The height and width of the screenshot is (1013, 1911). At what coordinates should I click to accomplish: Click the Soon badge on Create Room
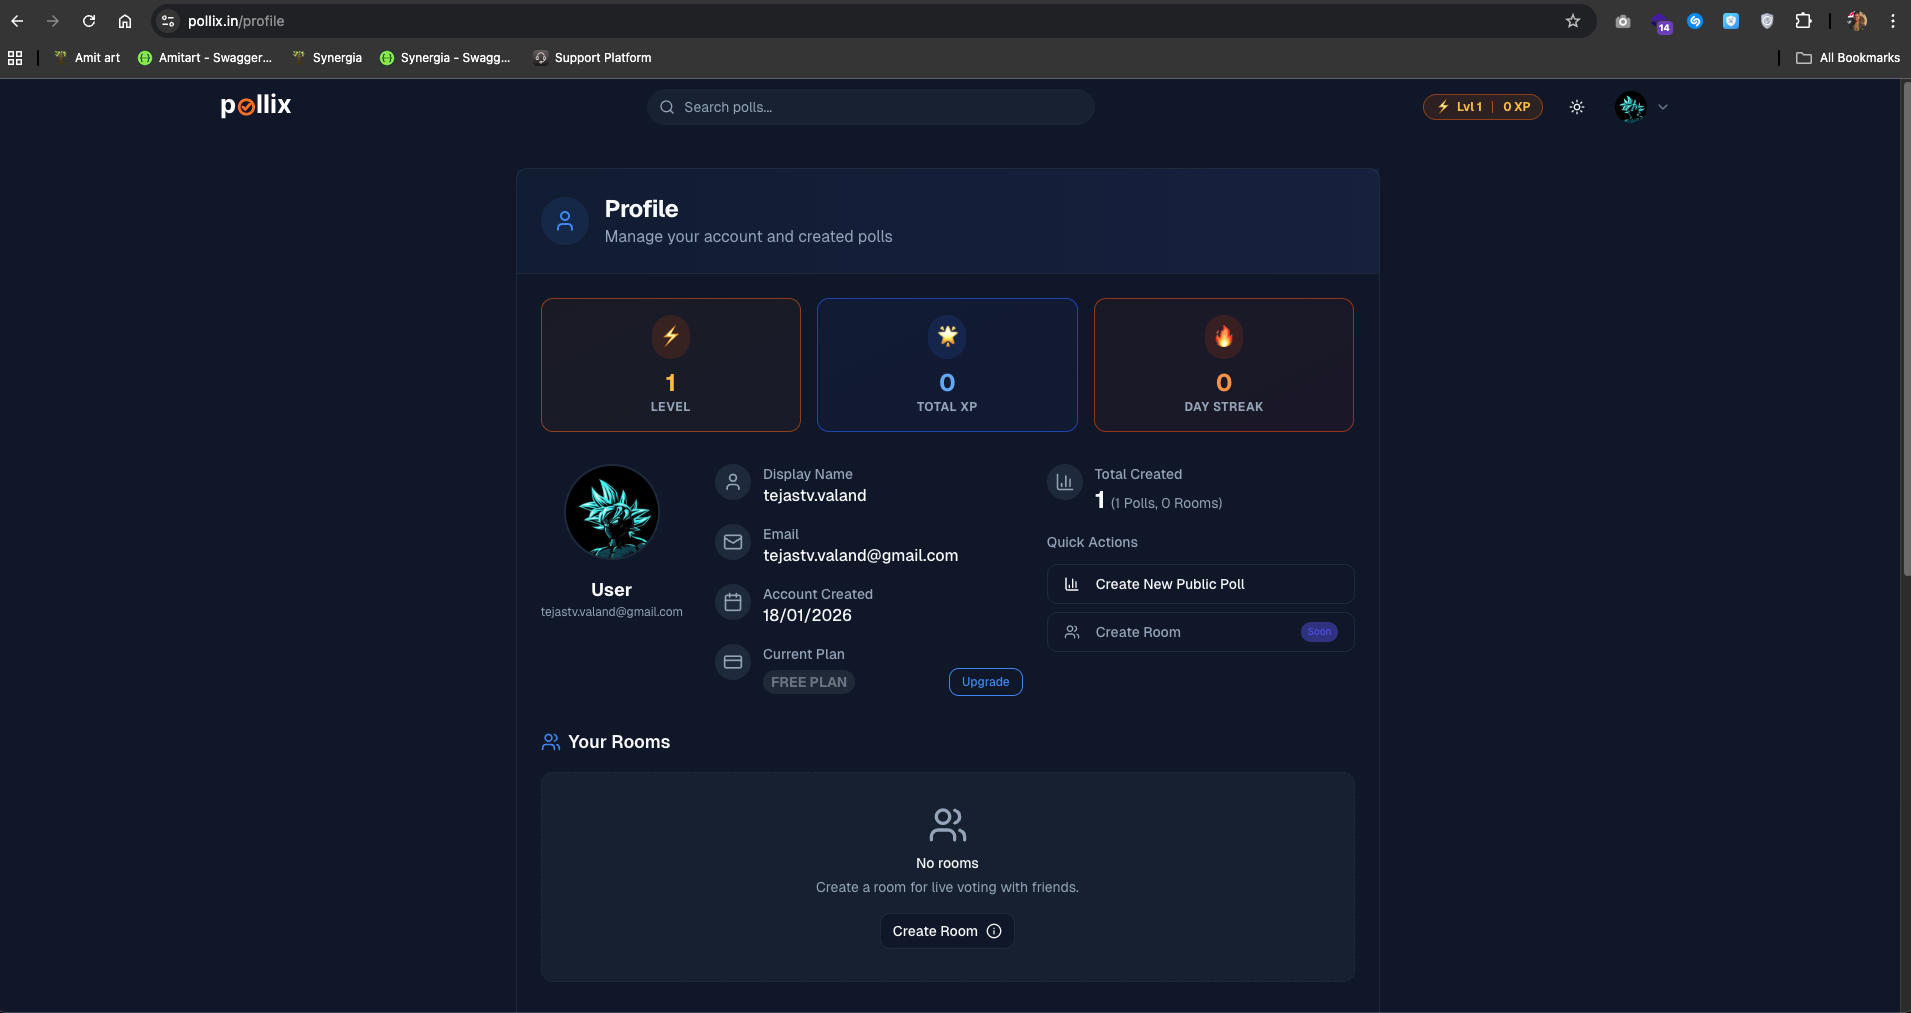1317,631
